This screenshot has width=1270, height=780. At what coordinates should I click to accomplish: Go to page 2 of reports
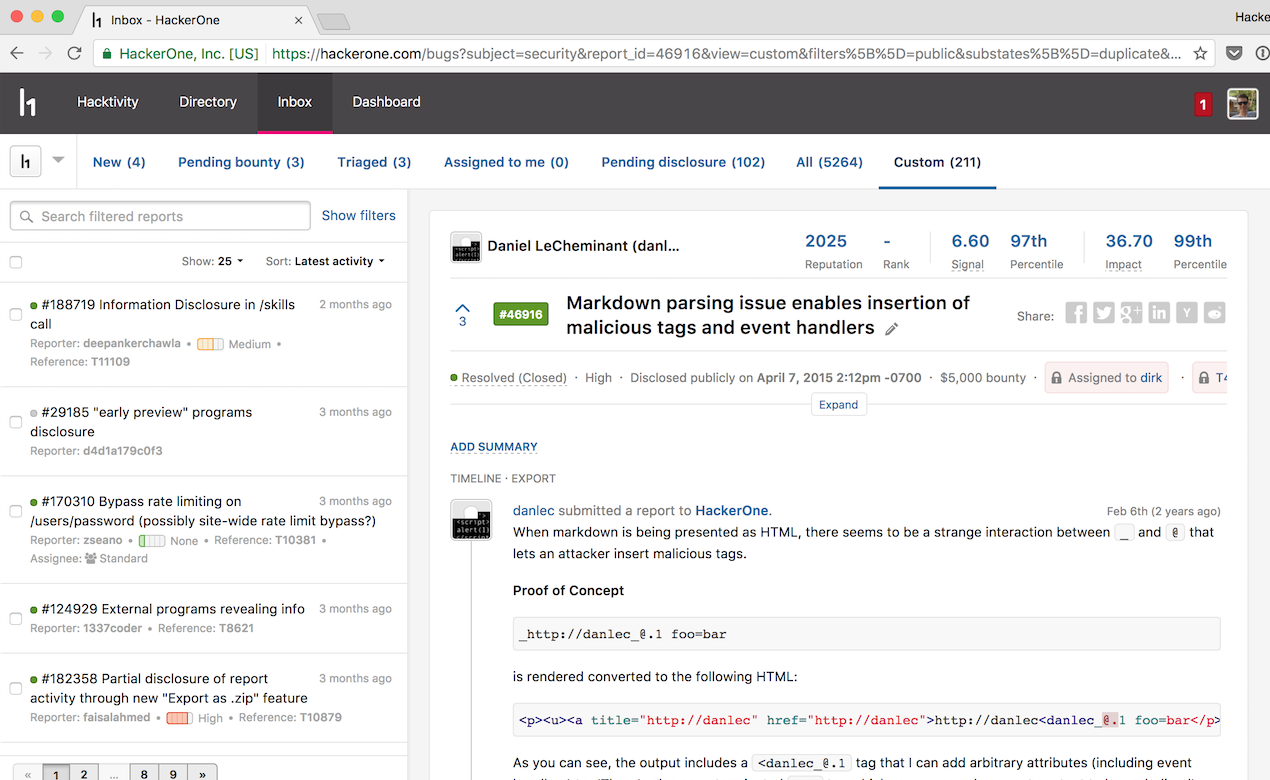[84, 773]
